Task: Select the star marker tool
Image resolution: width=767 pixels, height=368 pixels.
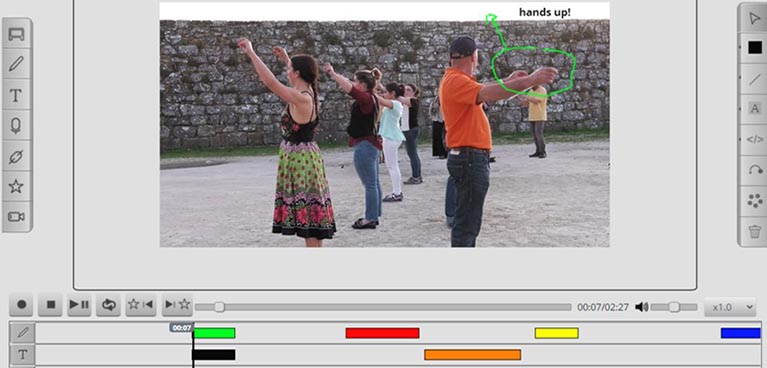Action: [x=16, y=186]
